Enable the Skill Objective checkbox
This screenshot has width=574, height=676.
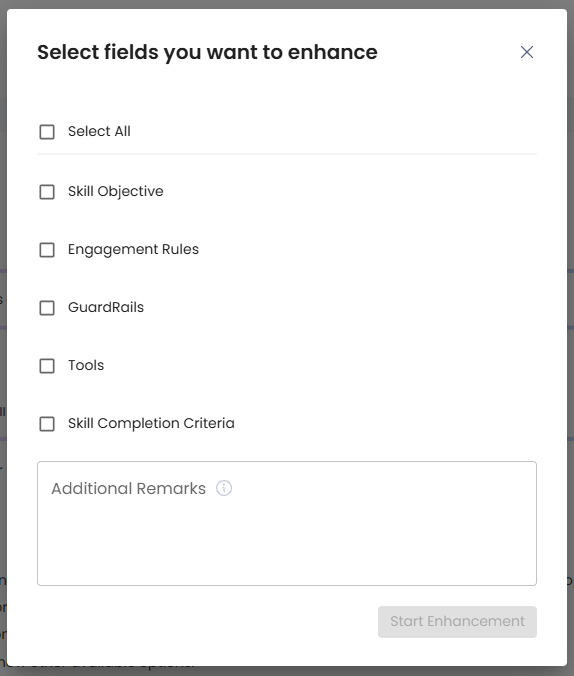(47, 192)
